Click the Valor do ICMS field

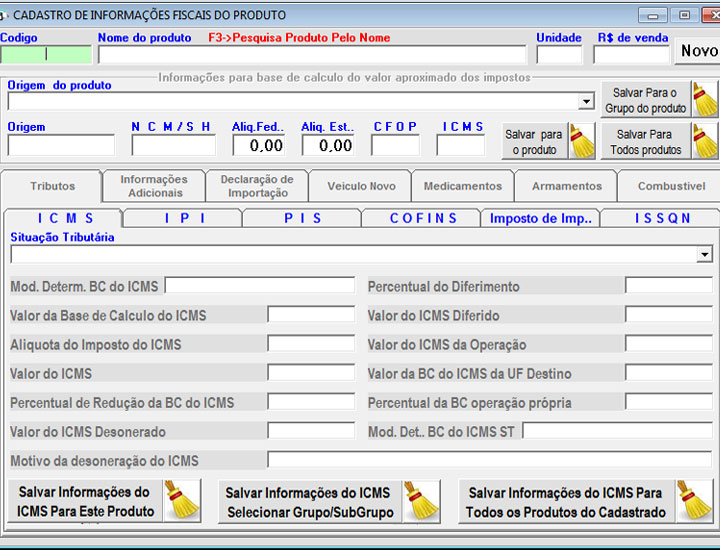(311, 372)
